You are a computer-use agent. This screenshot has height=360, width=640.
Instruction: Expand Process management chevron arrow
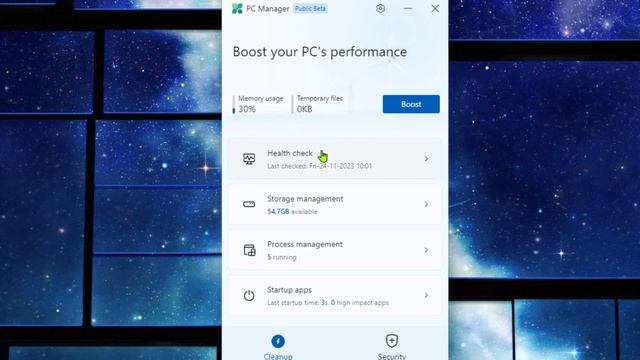tap(426, 250)
